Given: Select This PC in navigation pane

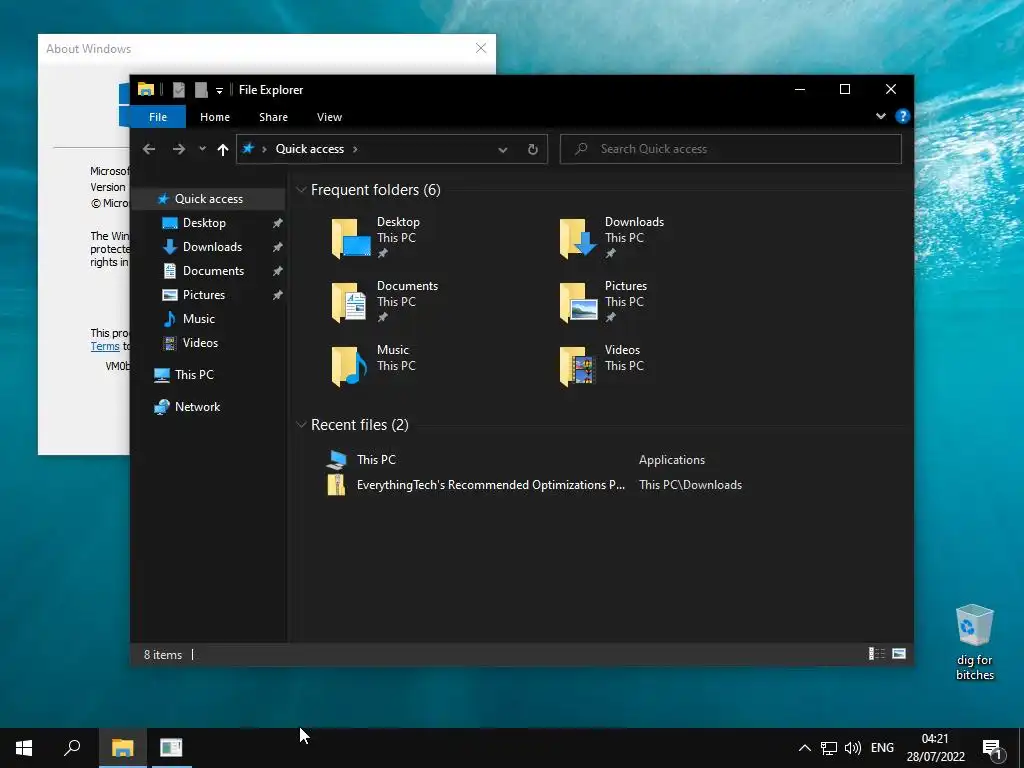Looking at the screenshot, I should point(194,375).
